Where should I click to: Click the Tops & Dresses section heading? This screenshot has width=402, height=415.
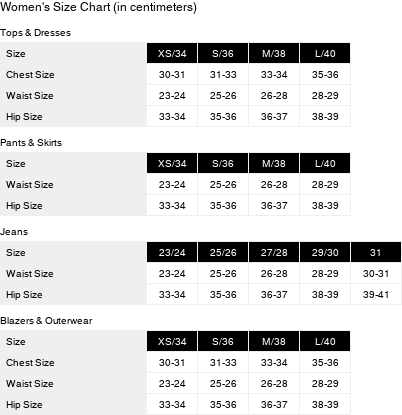pyautogui.click(x=35, y=33)
